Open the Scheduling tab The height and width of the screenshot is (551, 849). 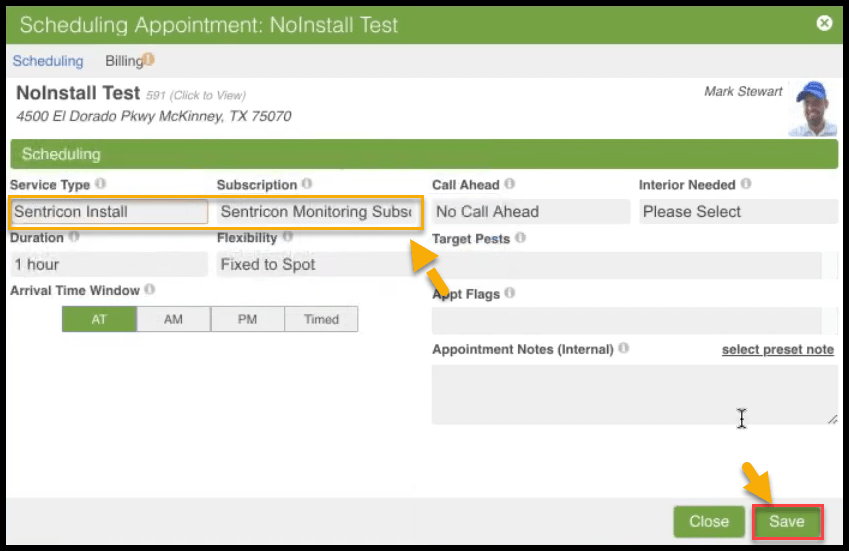click(x=48, y=61)
